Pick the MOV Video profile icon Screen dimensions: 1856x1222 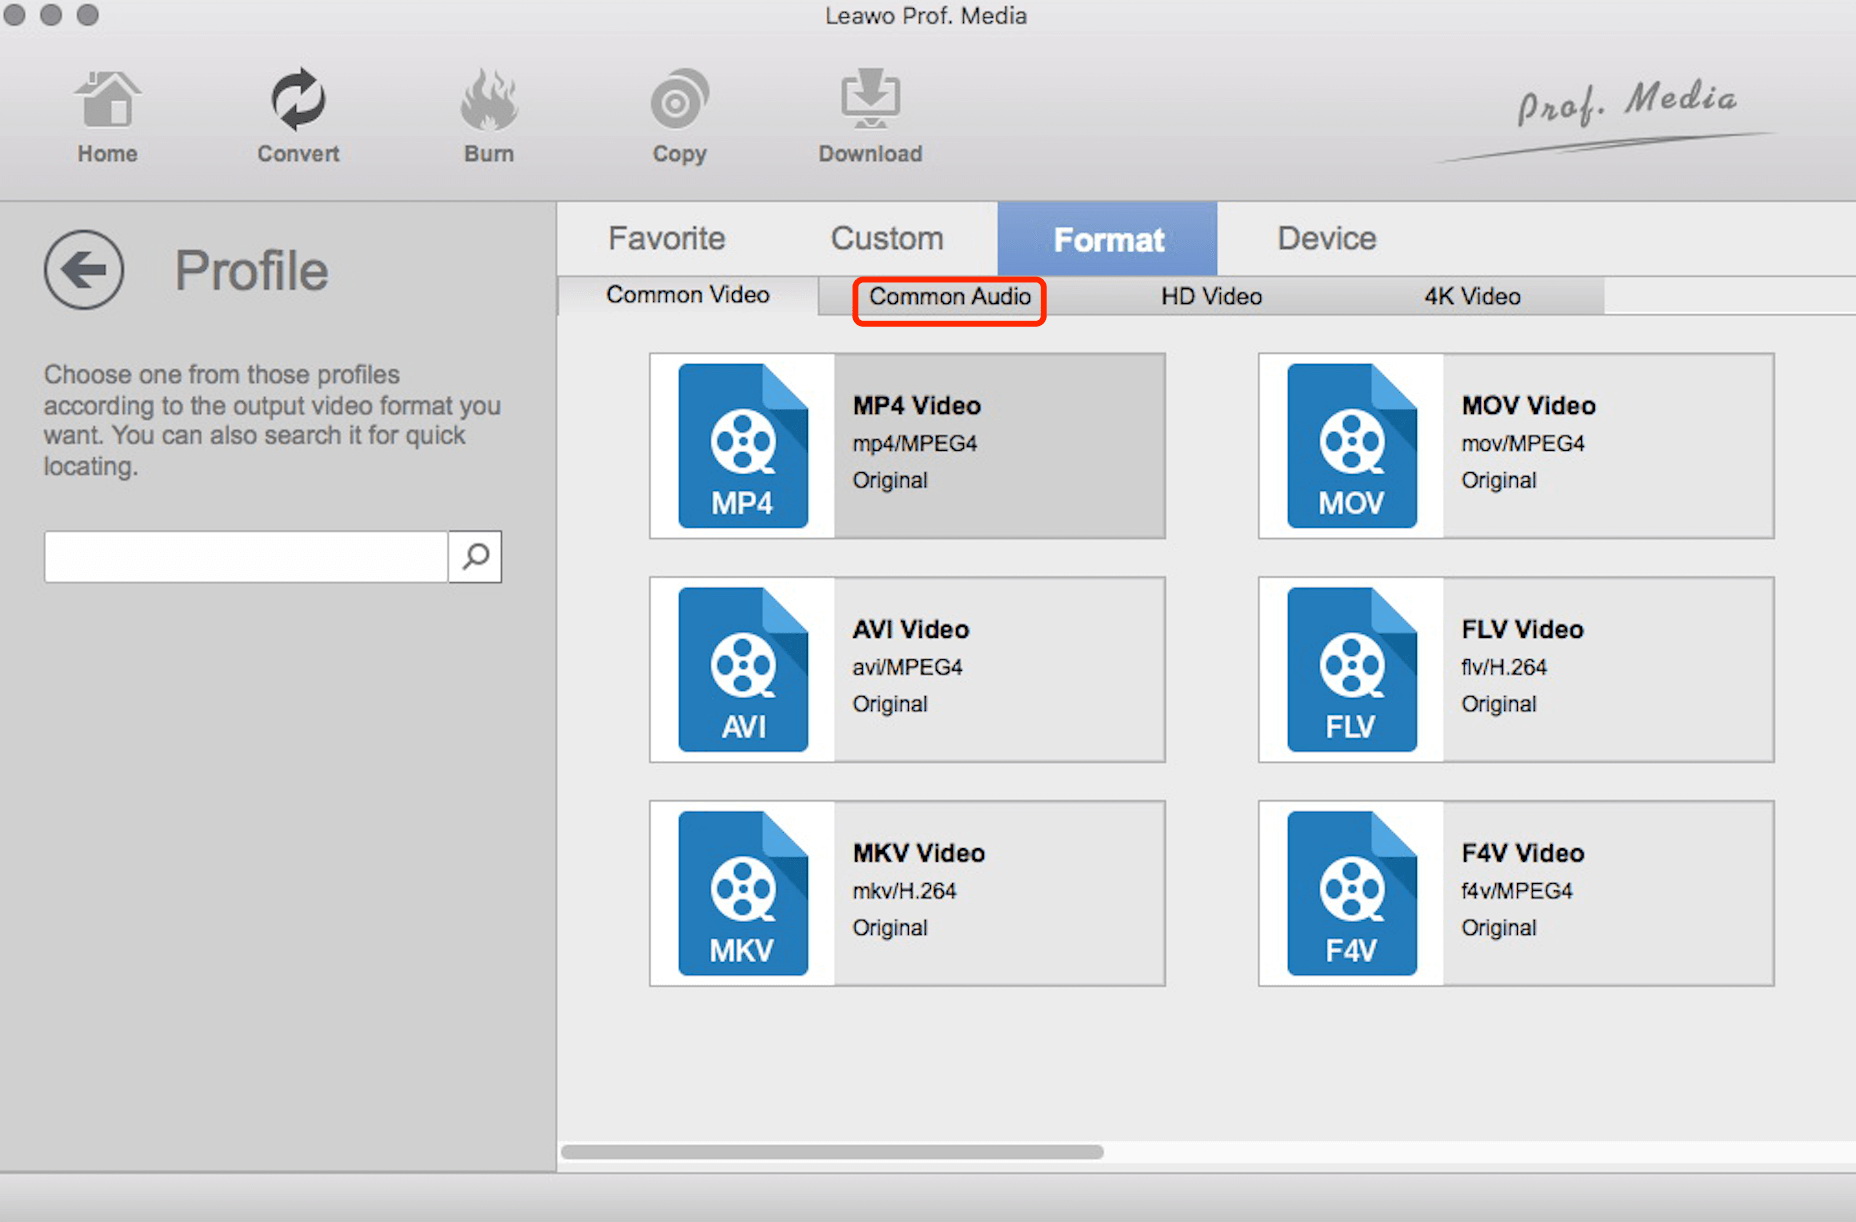click(x=1350, y=445)
